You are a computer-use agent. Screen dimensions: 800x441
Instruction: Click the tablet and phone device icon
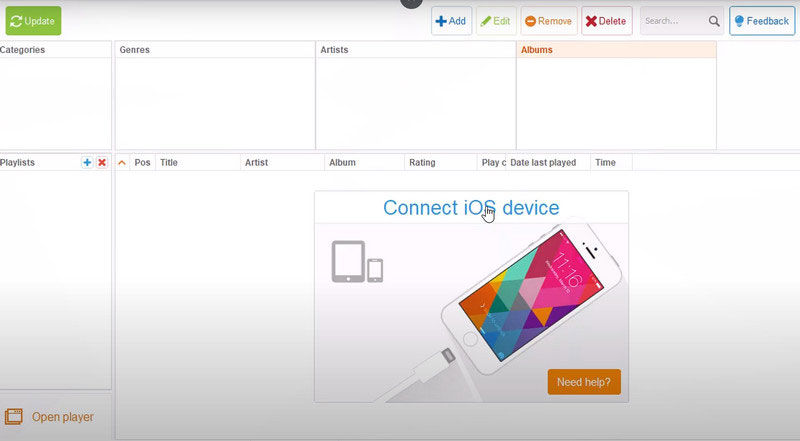357,261
